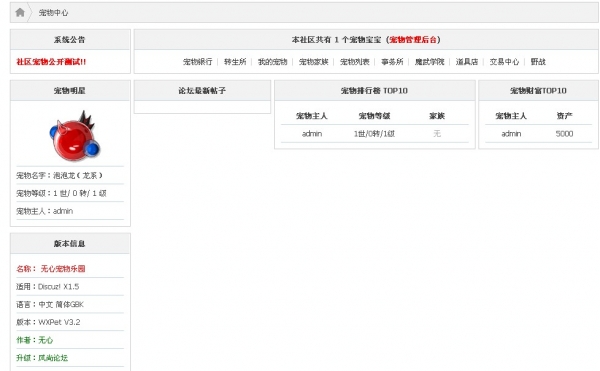Open the 交易中心 page
Viewport: 600px width, 371px height.
point(504,62)
